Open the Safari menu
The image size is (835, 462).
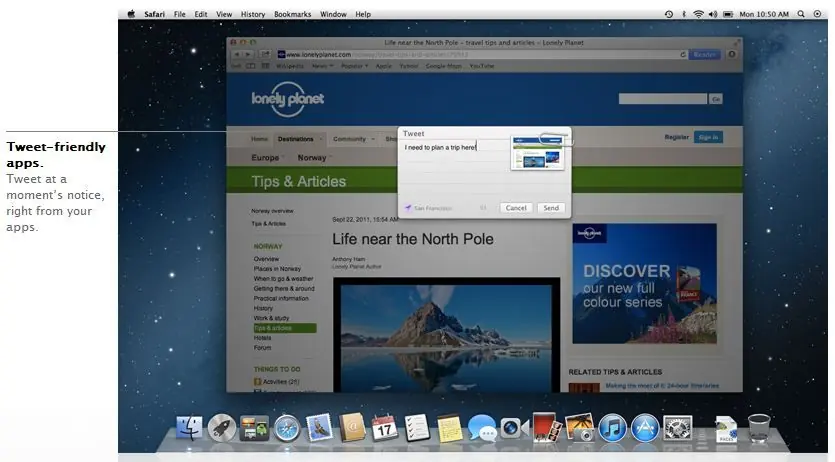(x=154, y=14)
